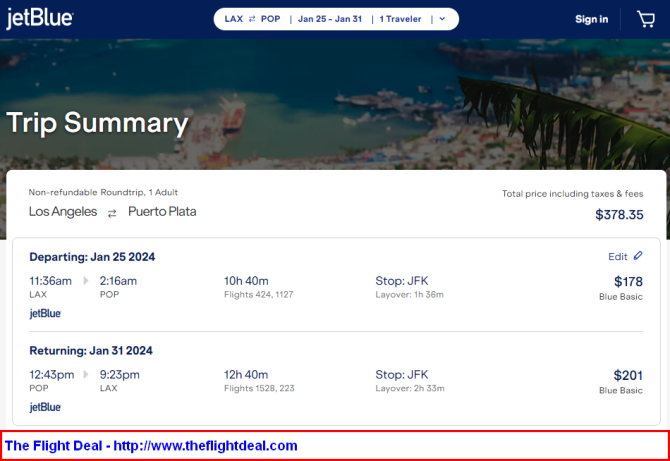Click the arrow between 12:43pm and 9:23pm

86,374
